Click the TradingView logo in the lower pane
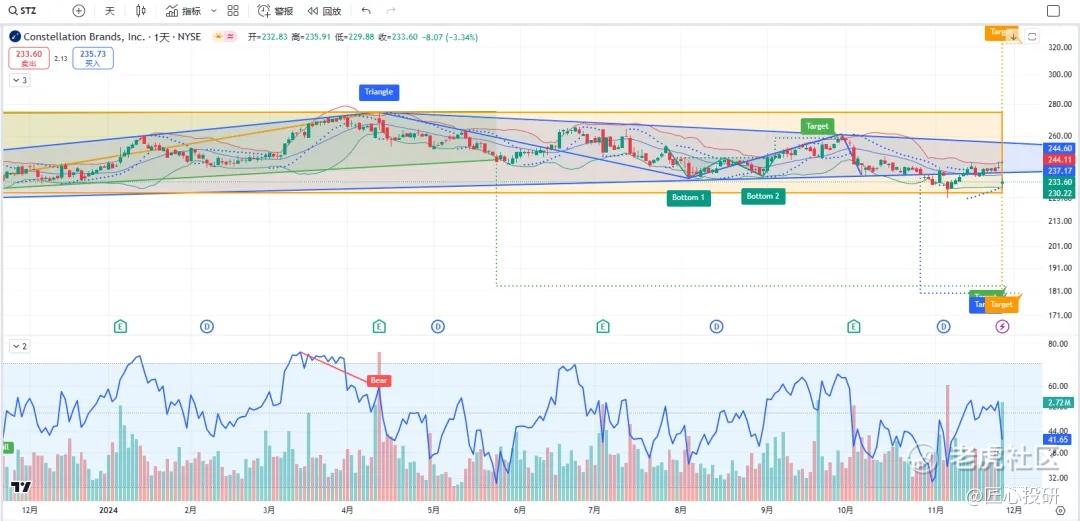 21,488
